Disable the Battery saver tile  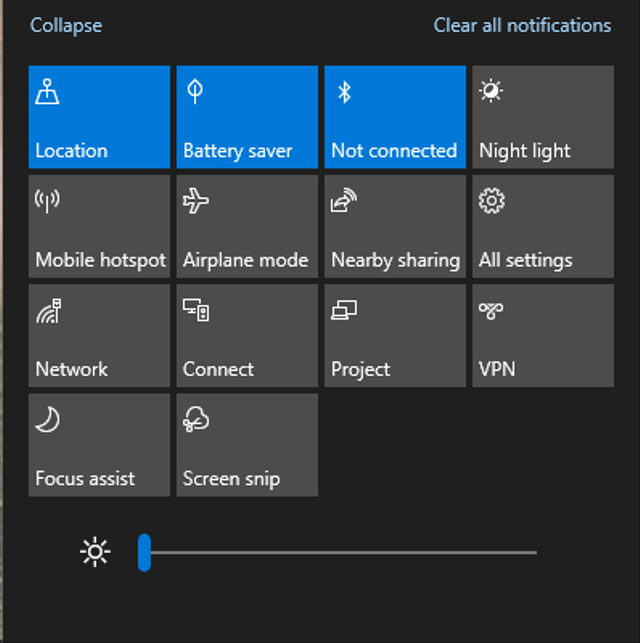pyautogui.click(x=247, y=117)
